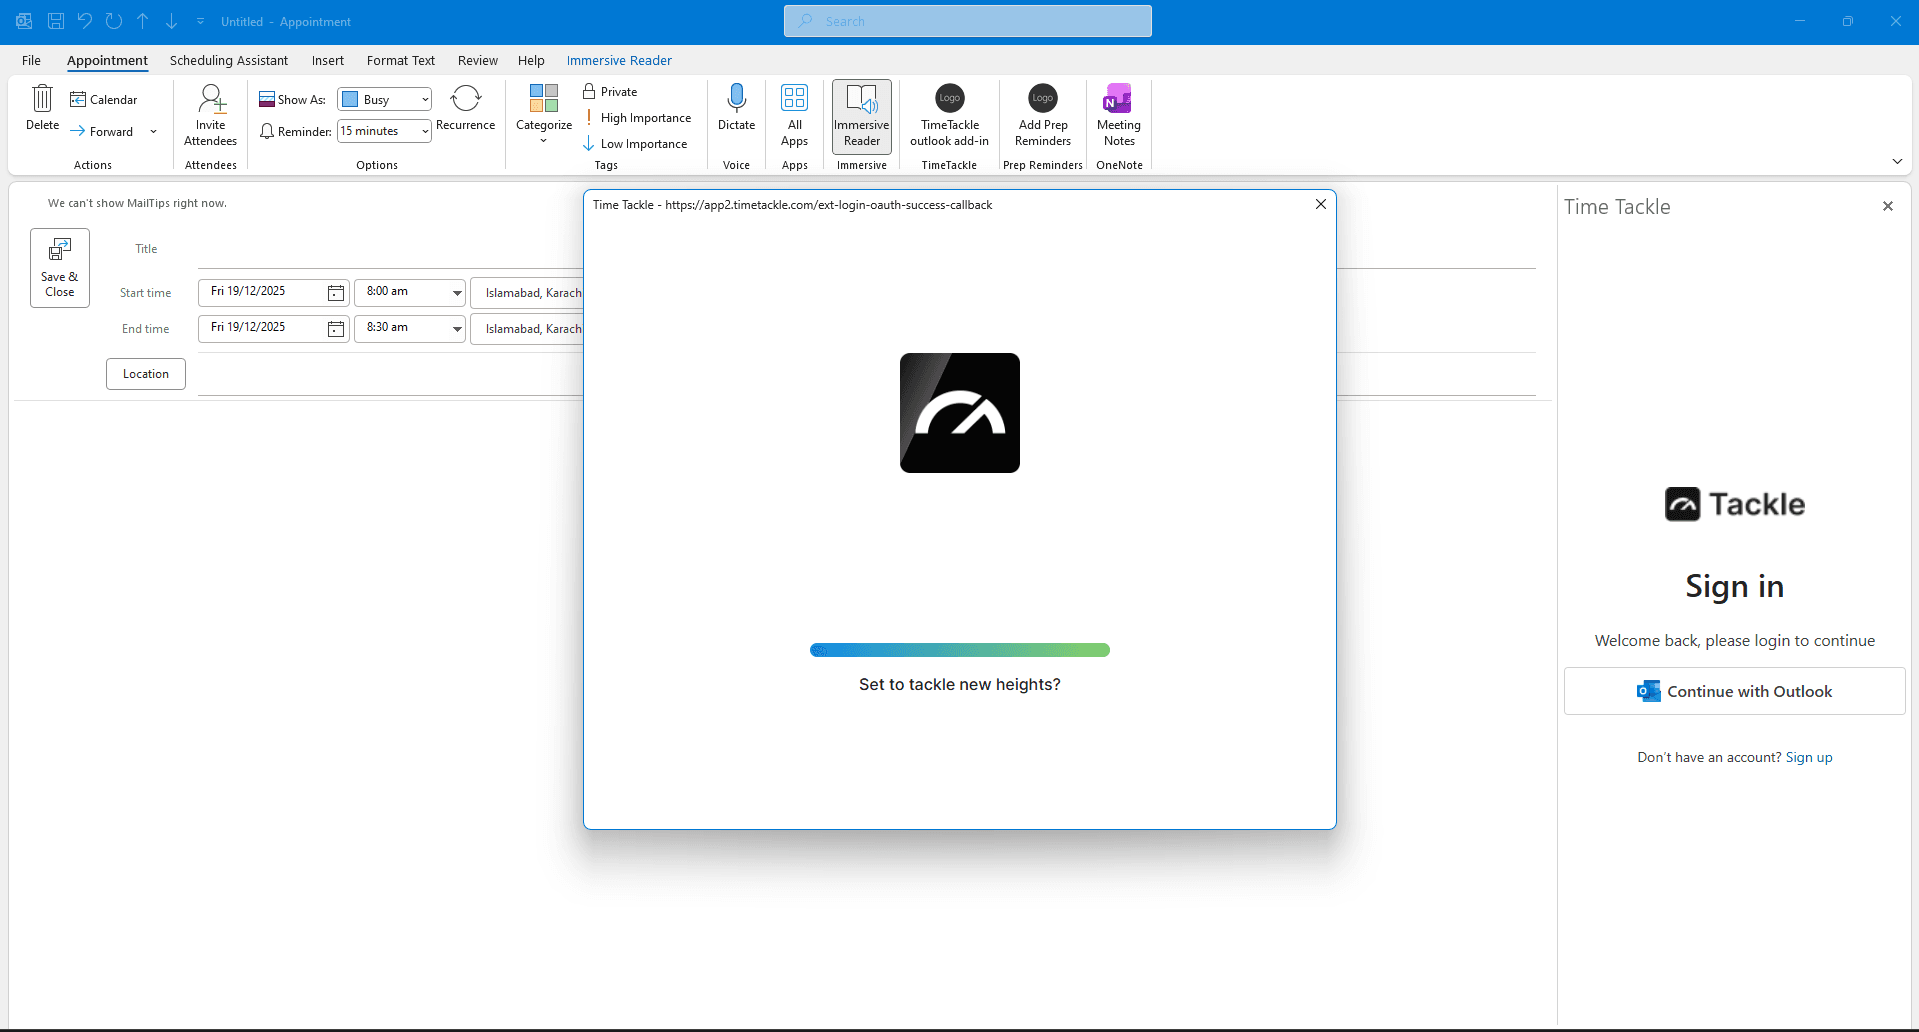Viewport: 1919px width, 1032px height.
Task: Go to next item arrow
Action: tap(172, 21)
